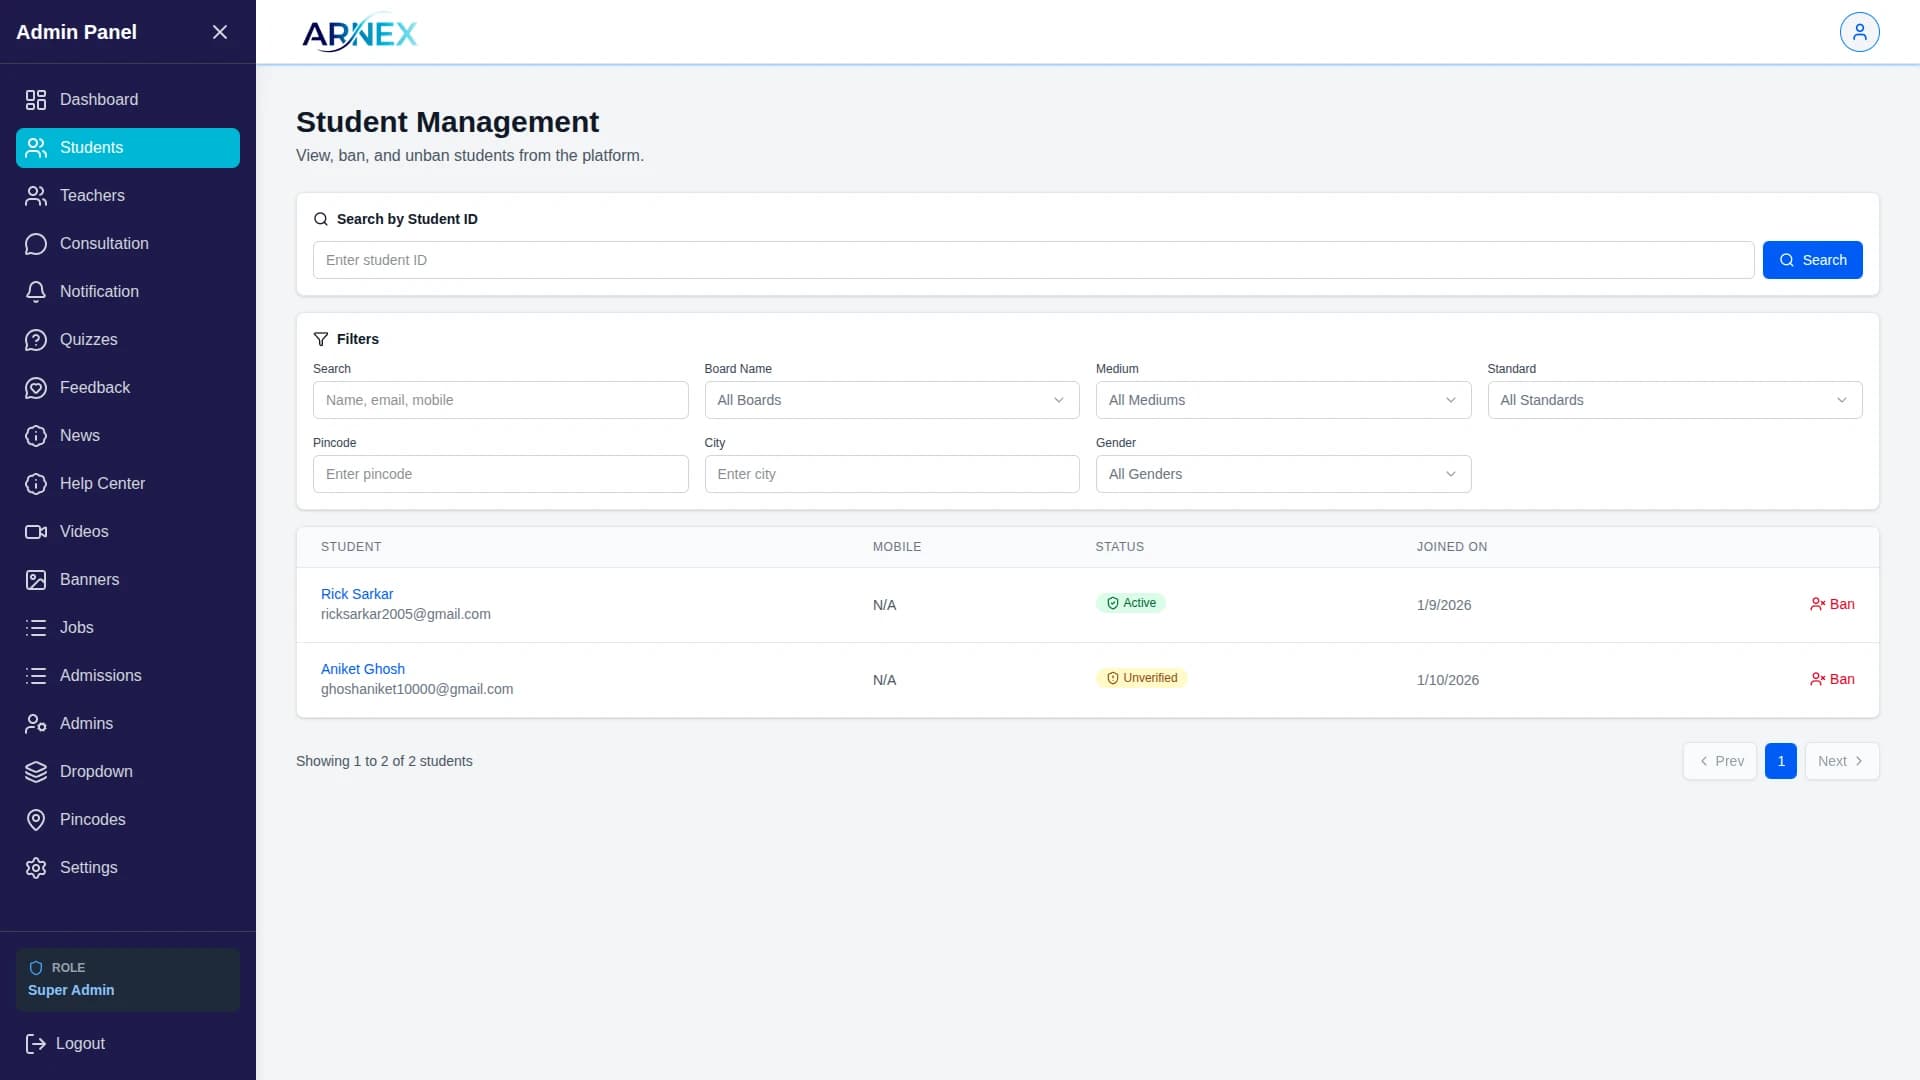1920x1080 pixels.
Task: Click the Settings gear icon
Action: [36, 868]
